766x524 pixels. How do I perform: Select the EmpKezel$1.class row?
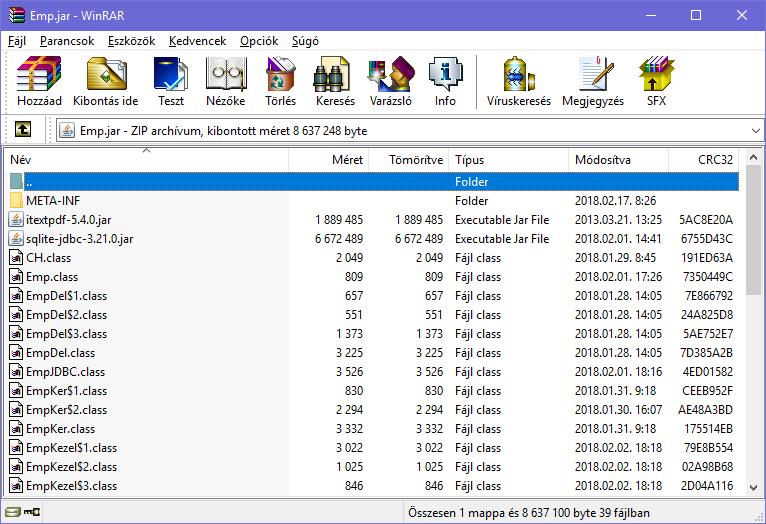(x=374, y=448)
